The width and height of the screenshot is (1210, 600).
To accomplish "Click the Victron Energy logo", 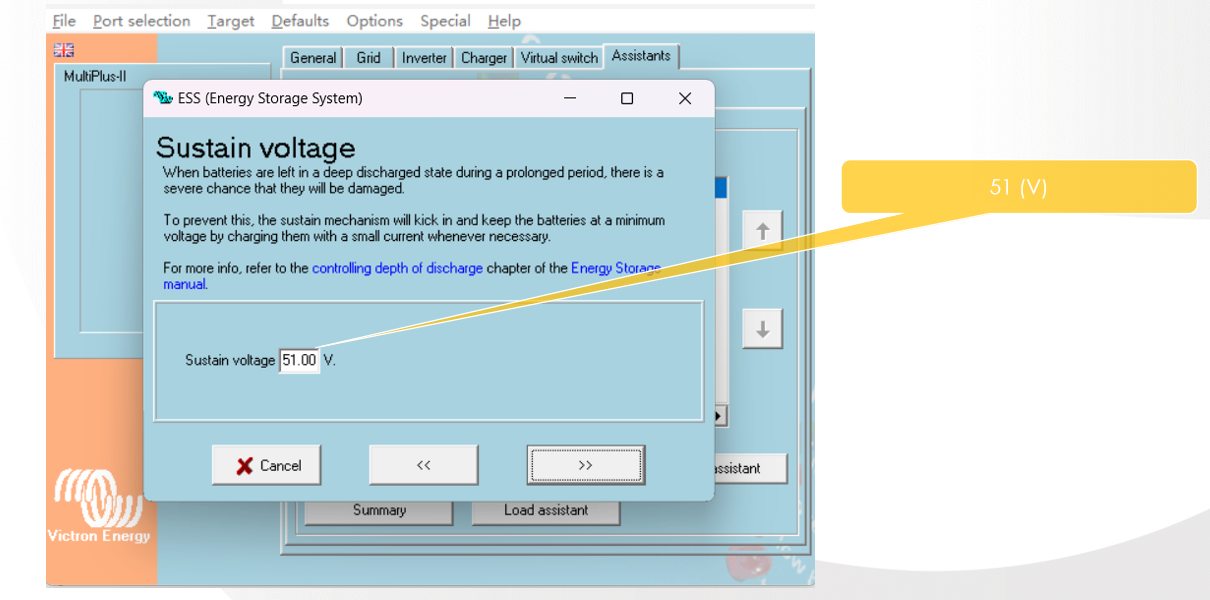I will coord(99,505).
